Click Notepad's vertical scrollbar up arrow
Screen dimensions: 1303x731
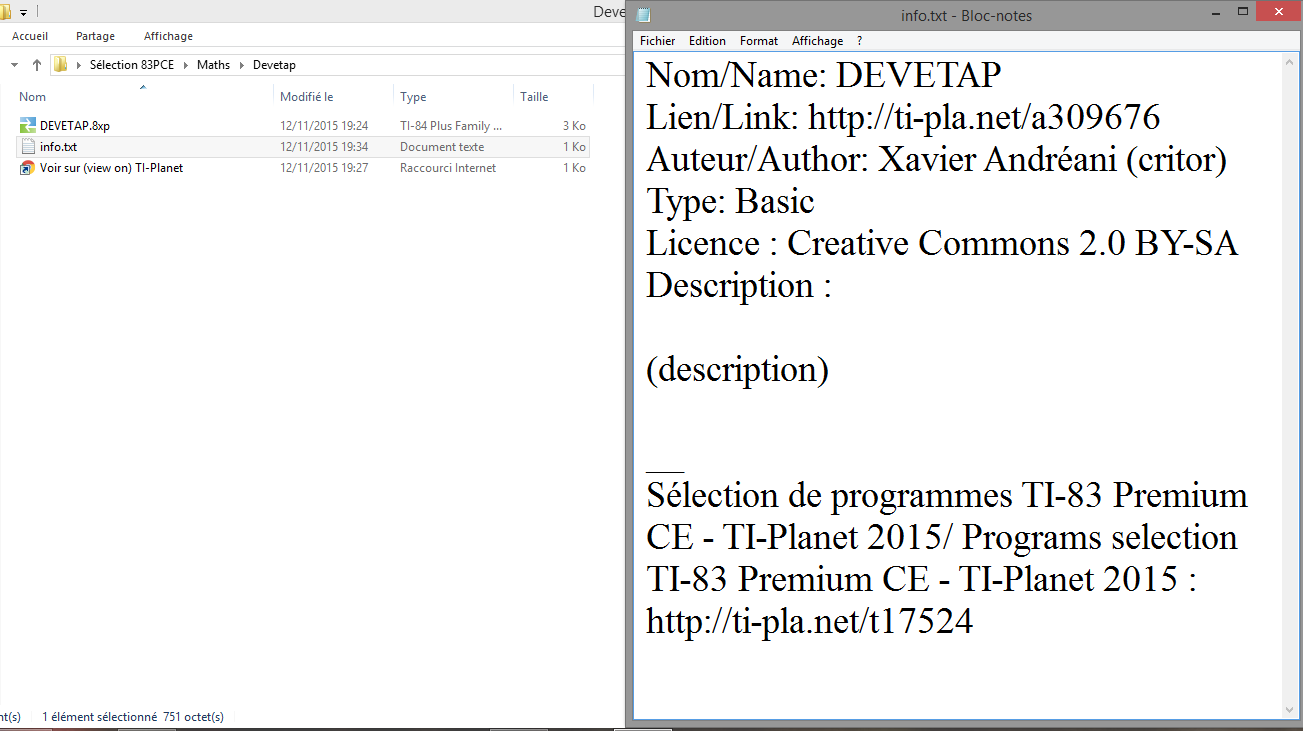tap(1291, 62)
